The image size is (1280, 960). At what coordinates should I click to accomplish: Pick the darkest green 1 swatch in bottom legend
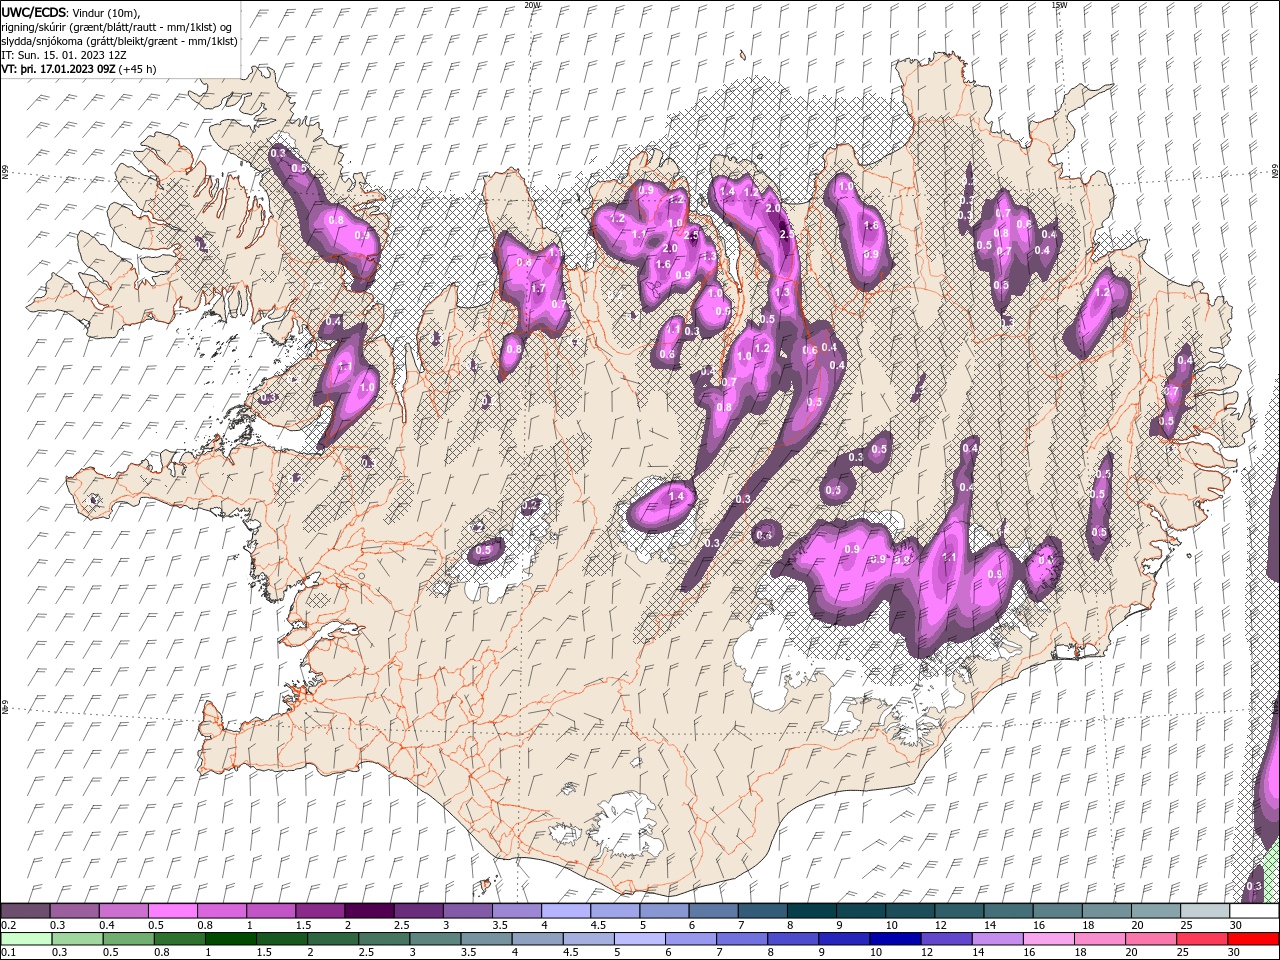pyautogui.click(x=230, y=938)
